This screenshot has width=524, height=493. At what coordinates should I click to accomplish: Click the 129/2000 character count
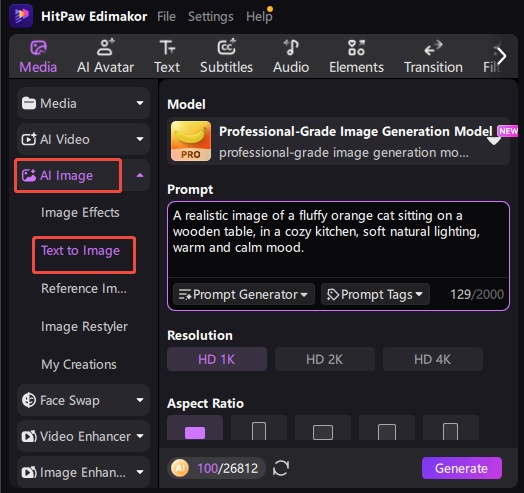(477, 294)
